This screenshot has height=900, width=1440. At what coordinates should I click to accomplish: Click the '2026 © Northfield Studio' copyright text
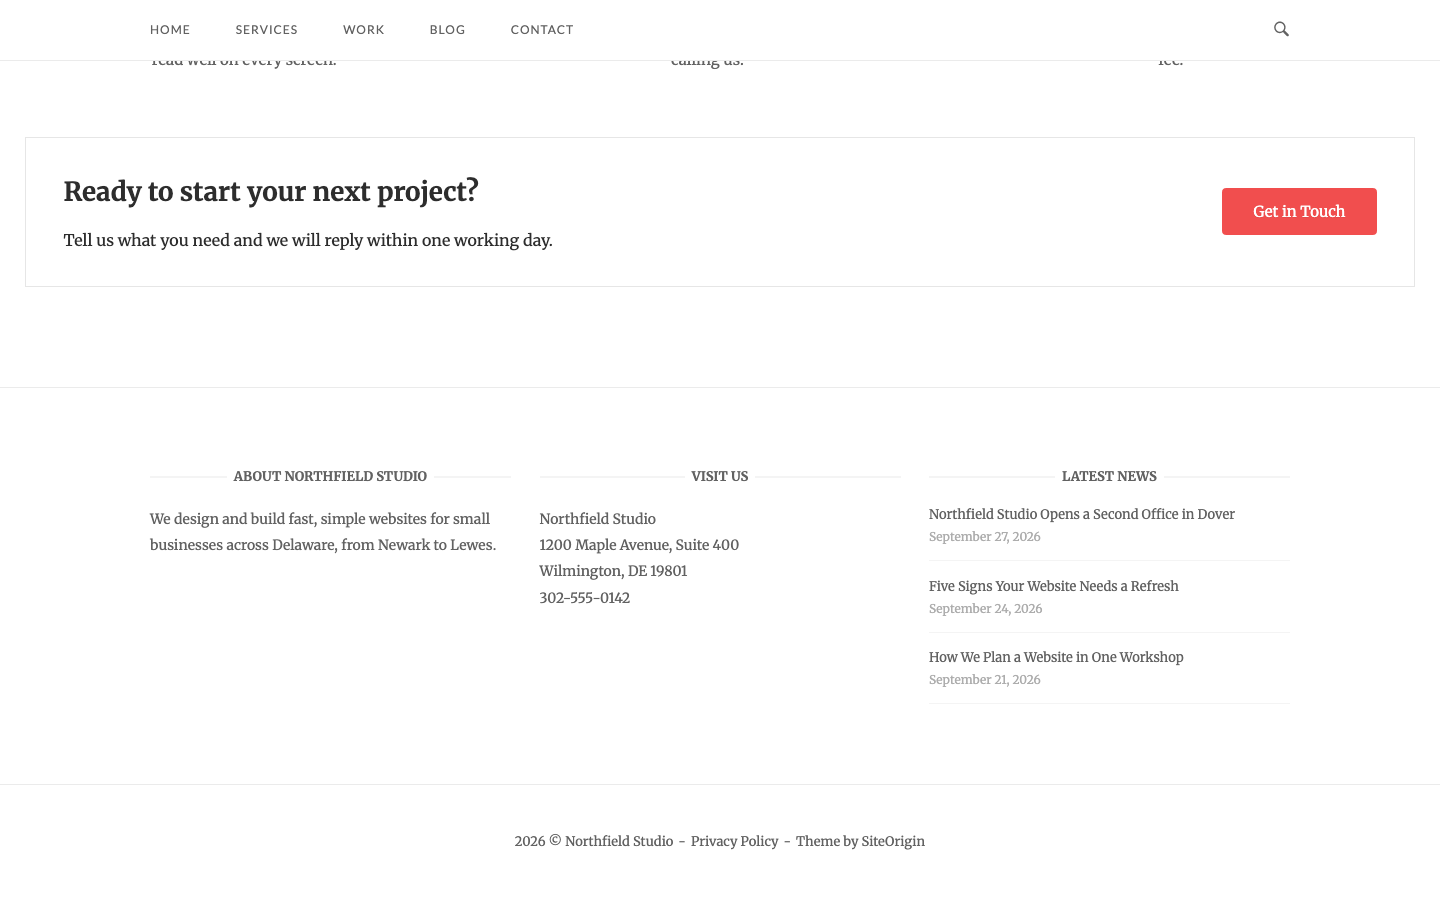coord(594,841)
